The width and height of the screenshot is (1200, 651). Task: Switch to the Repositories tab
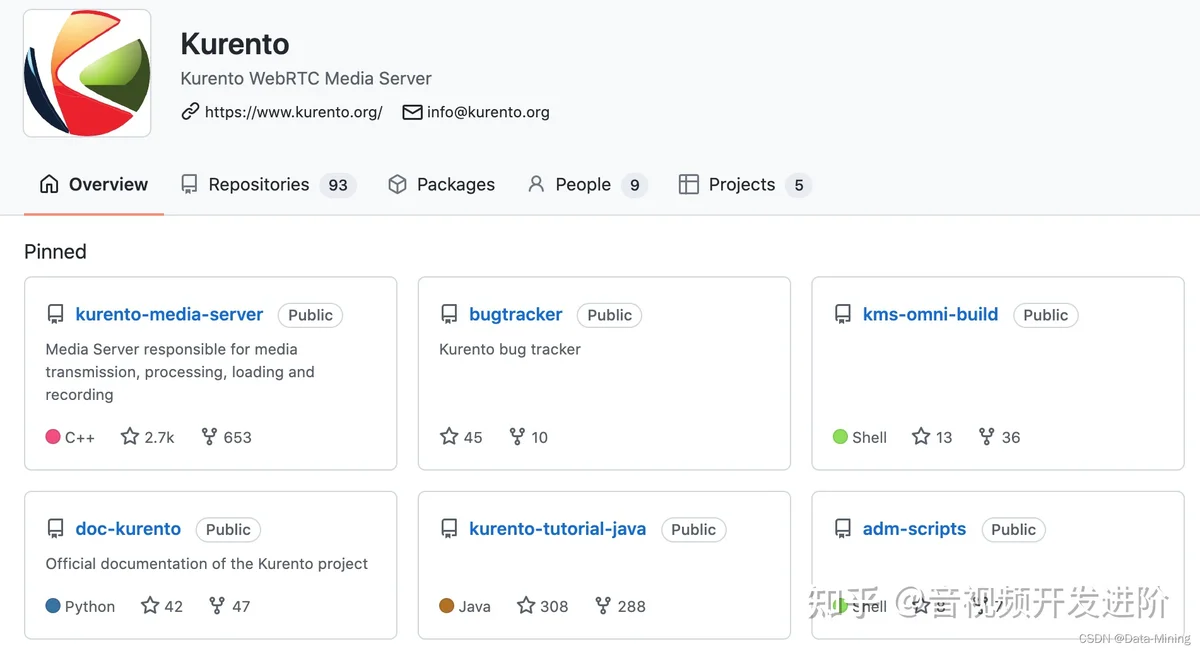tap(268, 184)
